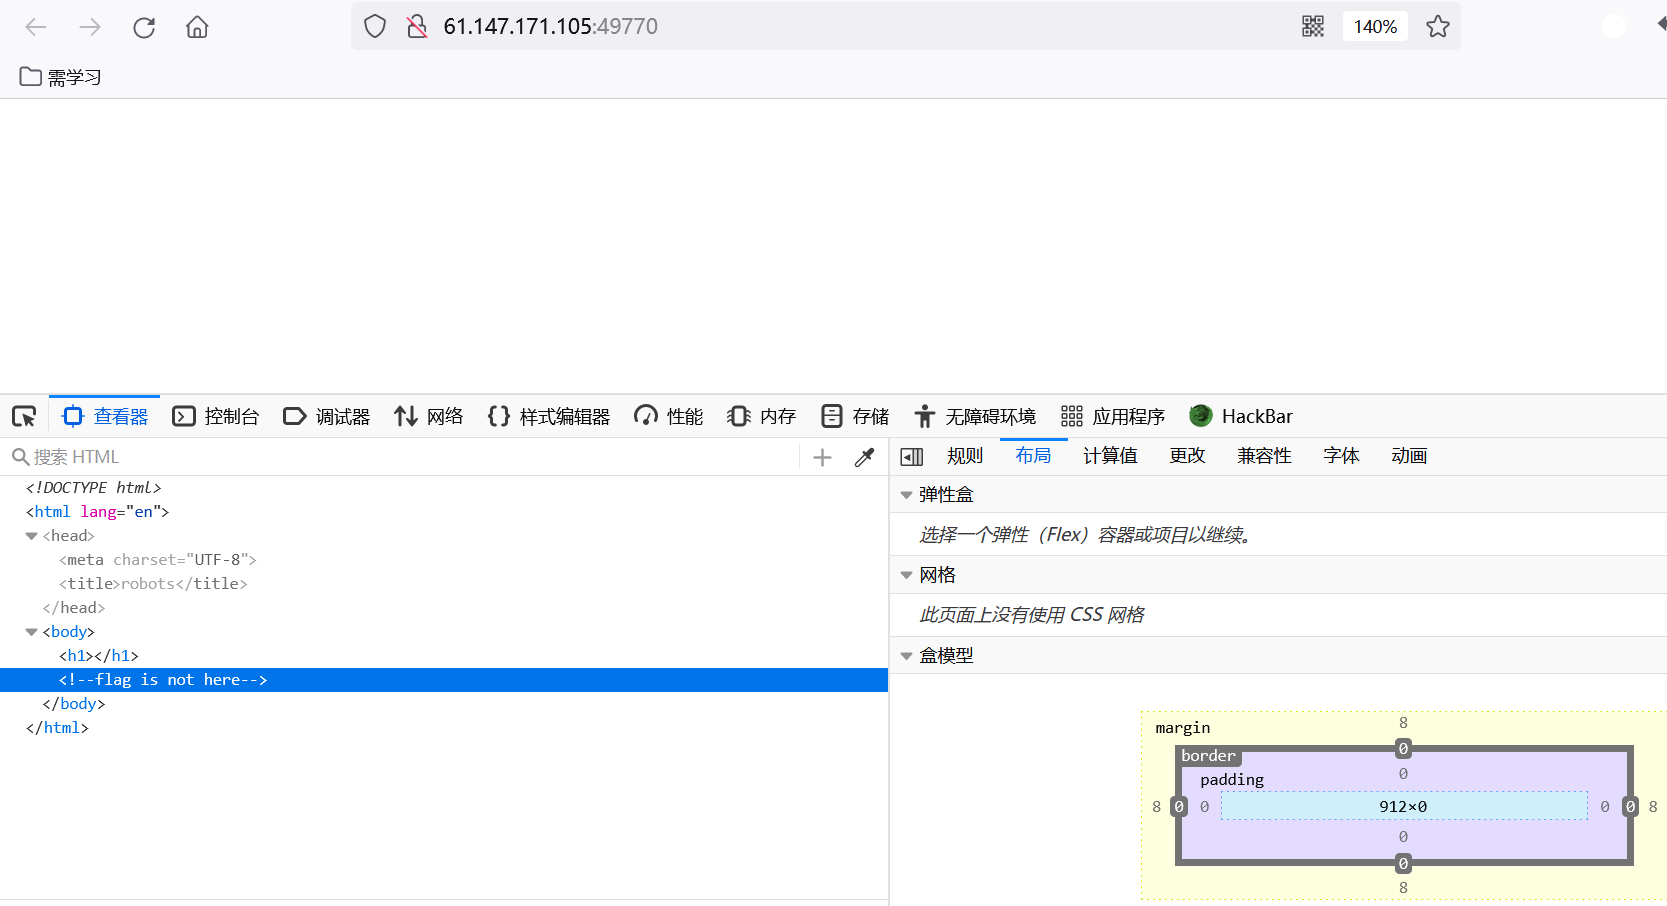1667x906 pixels.
Task: Create a new node with plus icon
Action: tap(822, 457)
